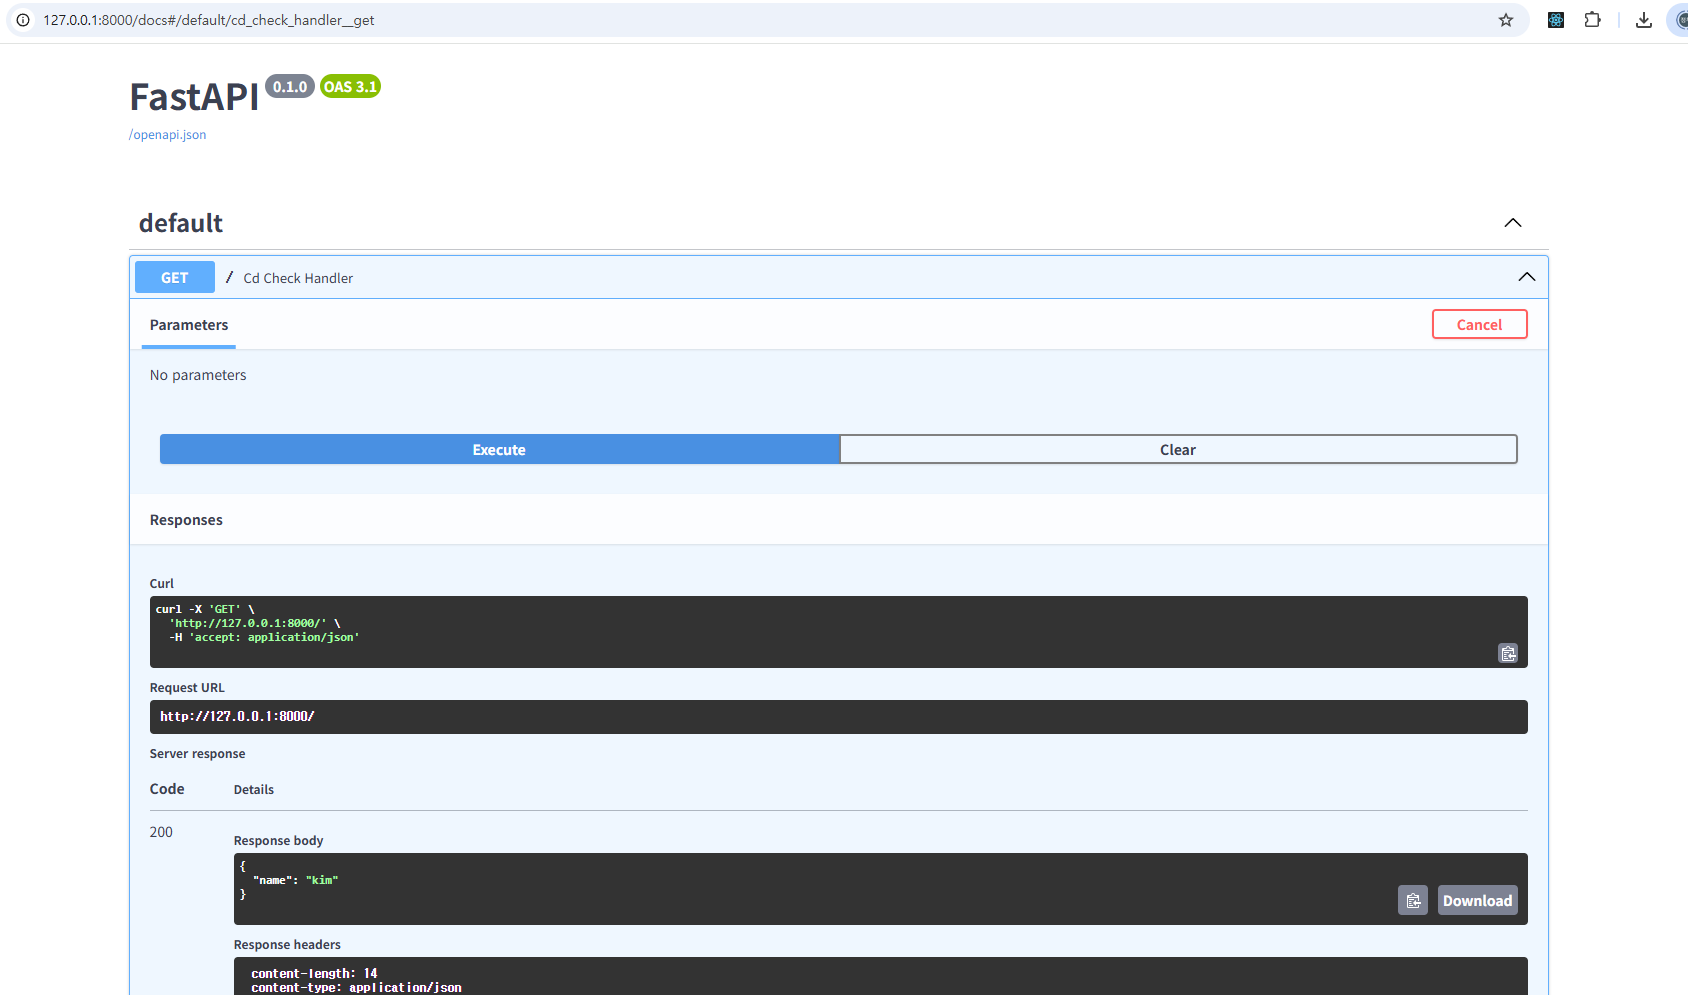Click the 0.1.0 version badge
The width and height of the screenshot is (1688, 995).
[x=290, y=87]
